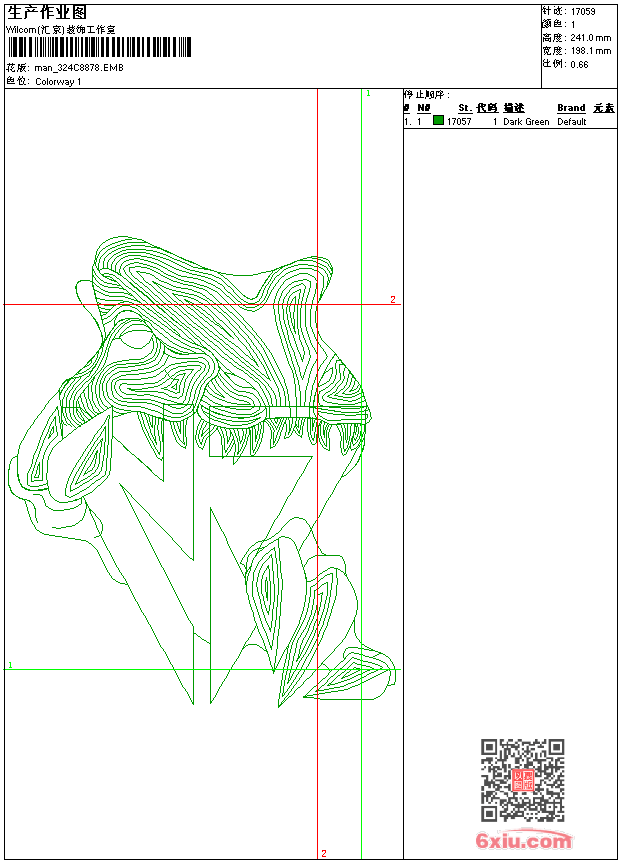
Task: Click the width value 198.1 mm
Action: pos(589,50)
